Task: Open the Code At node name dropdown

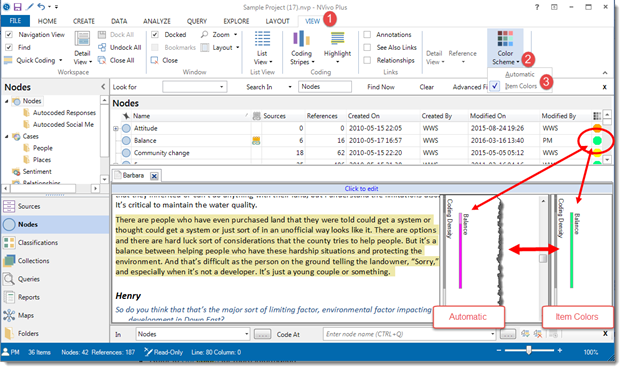Action: pos(492,334)
